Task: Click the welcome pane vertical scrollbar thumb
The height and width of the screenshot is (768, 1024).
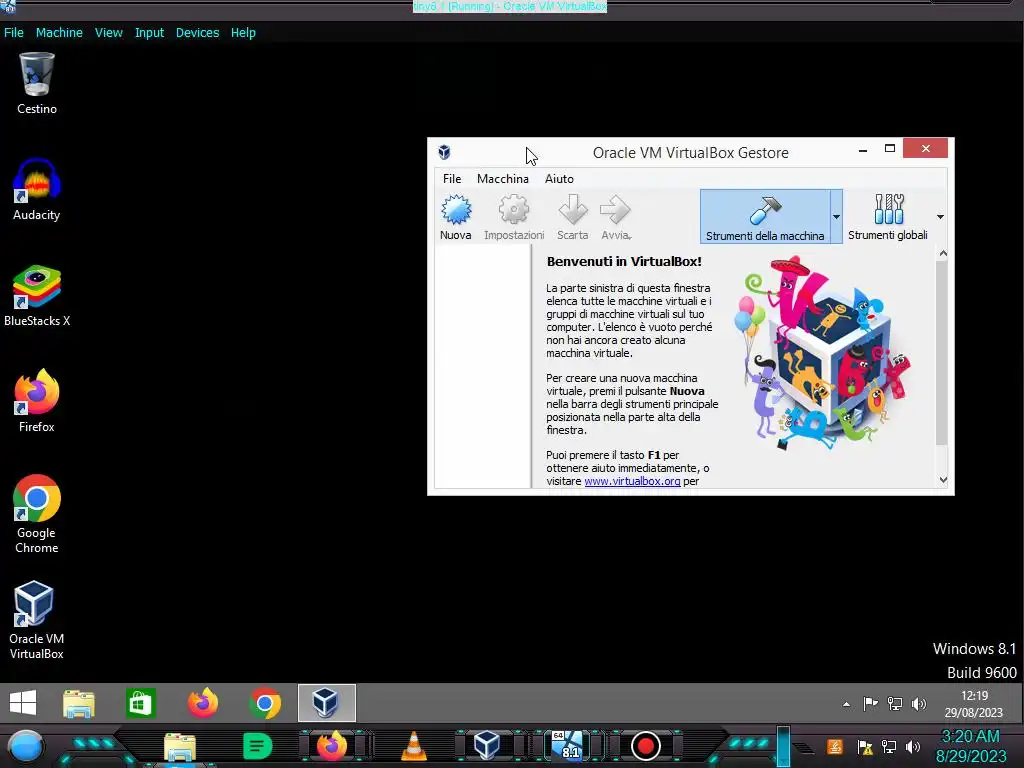Action: click(x=942, y=353)
